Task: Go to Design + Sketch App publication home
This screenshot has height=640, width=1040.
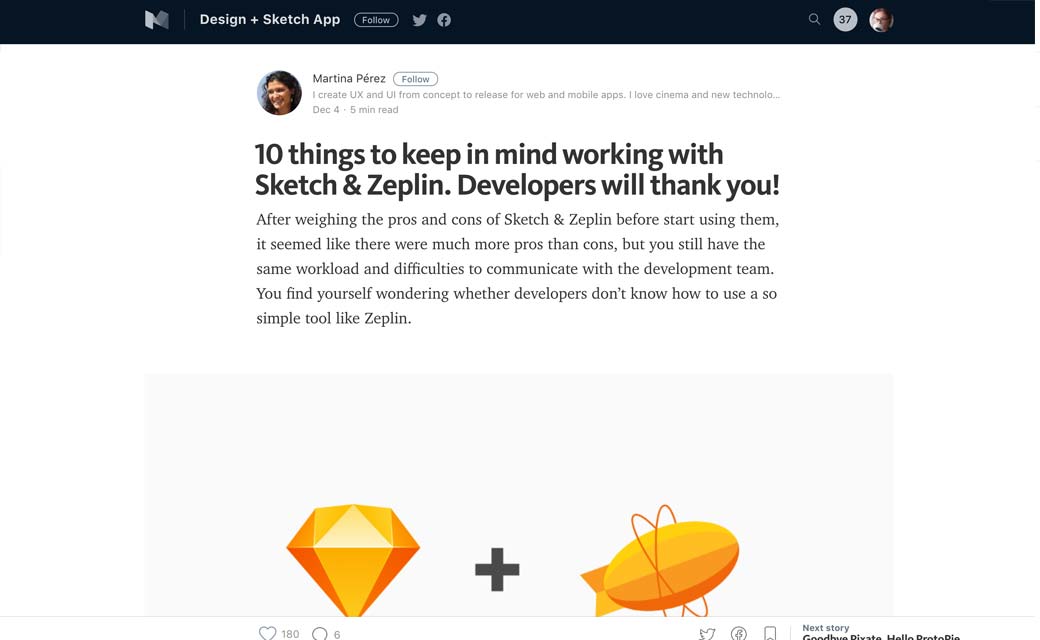Action: tap(270, 19)
